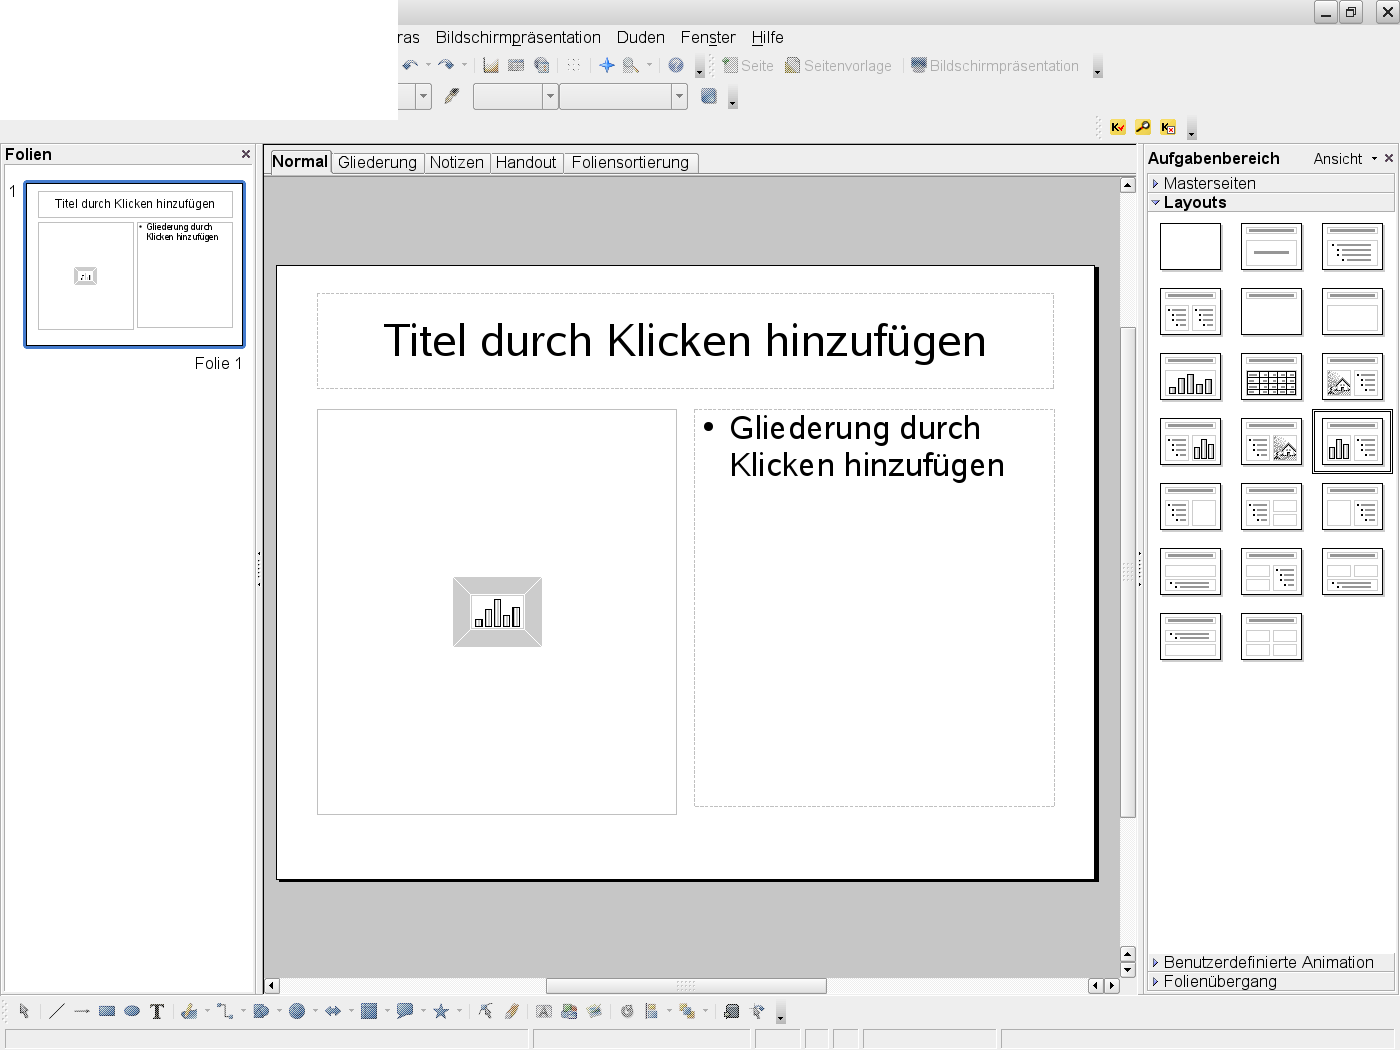Click the Seitenvorlage toolbar button
1400x1050 pixels.
pos(838,66)
